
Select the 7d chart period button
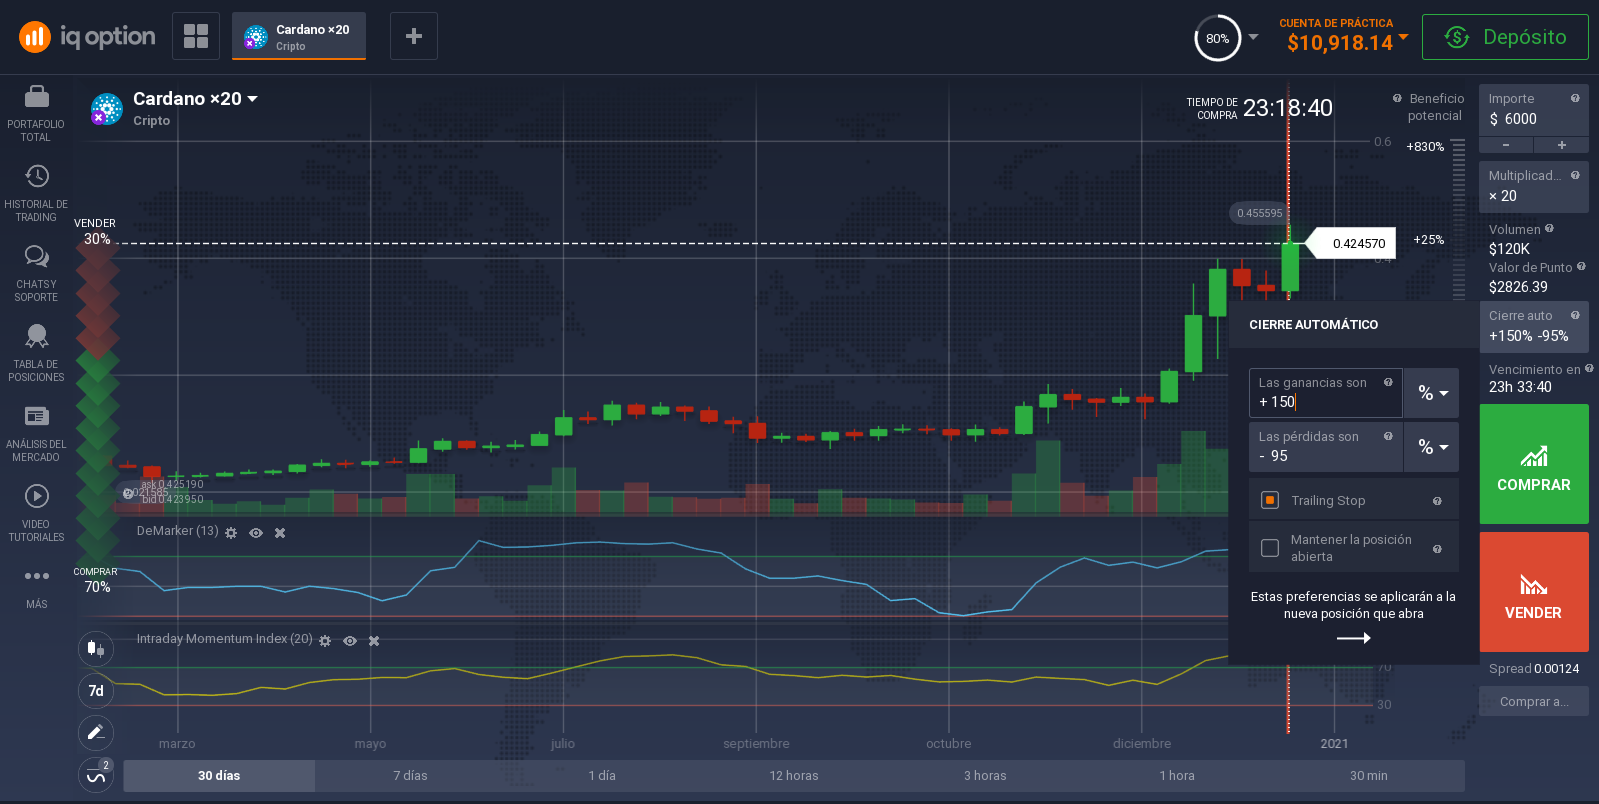tap(96, 691)
